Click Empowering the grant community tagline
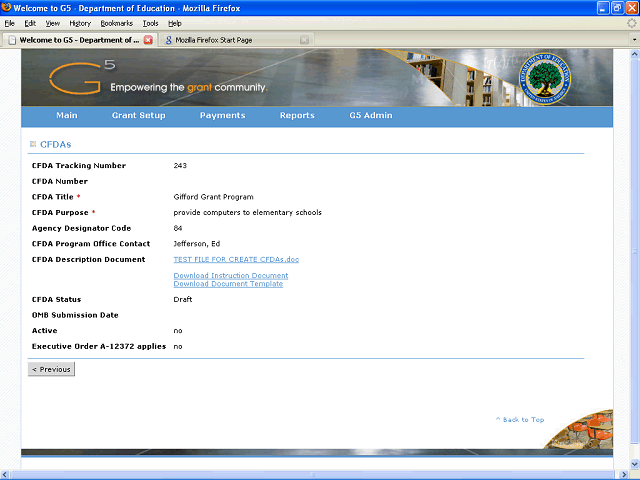This screenshot has height=480, width=640. (x=189, y=87)
